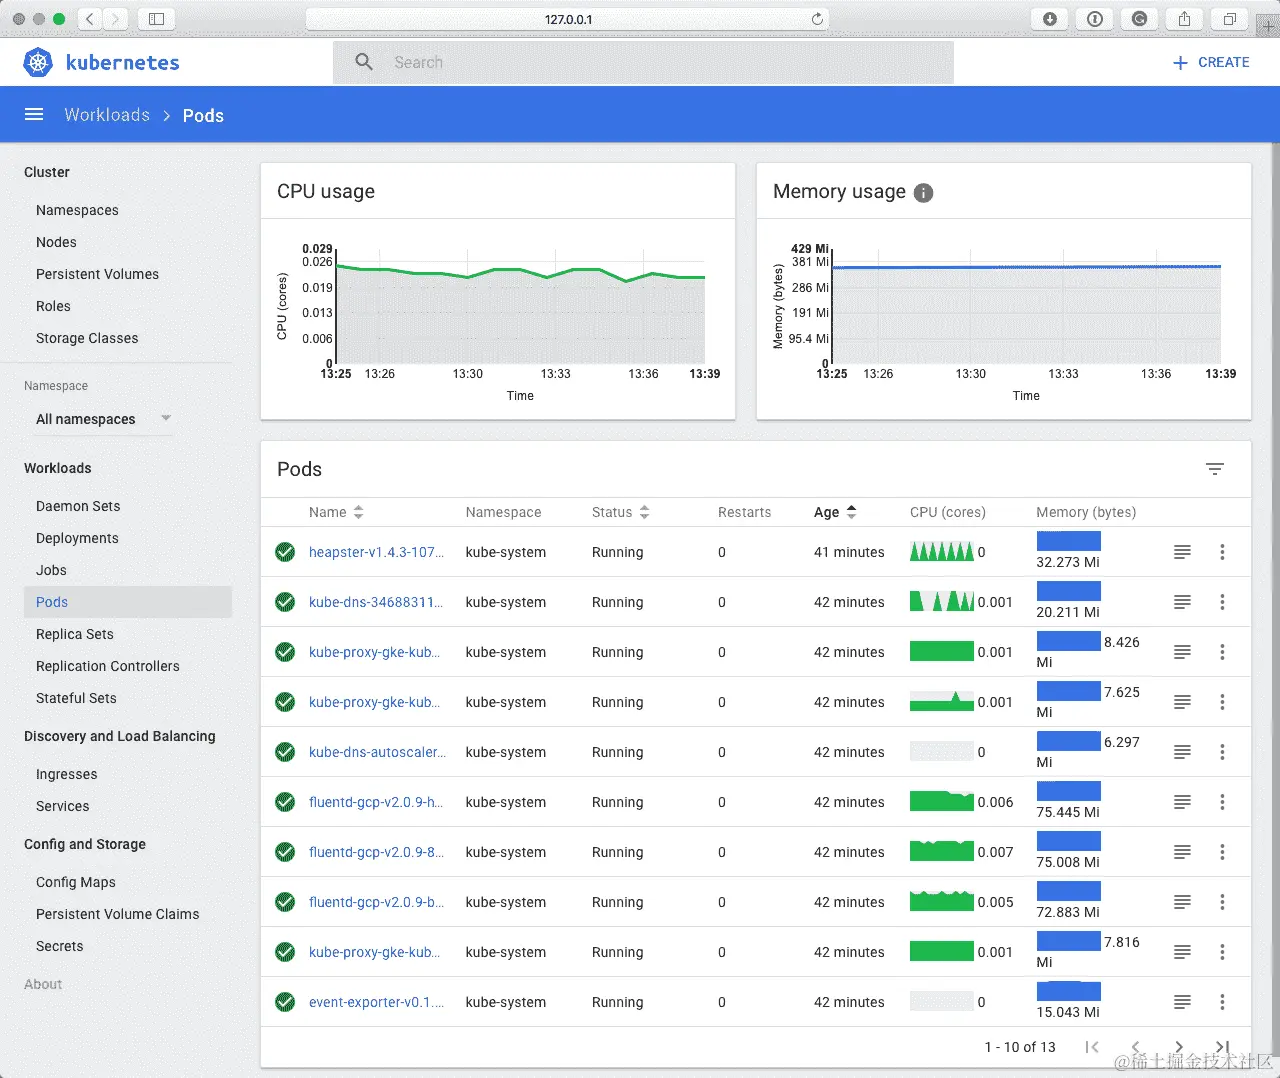This screenshot has width=1280, height=1078.
Task: Open actions menu for kube-dns-autoscaler pod
Action: [x=1222, y=752]
